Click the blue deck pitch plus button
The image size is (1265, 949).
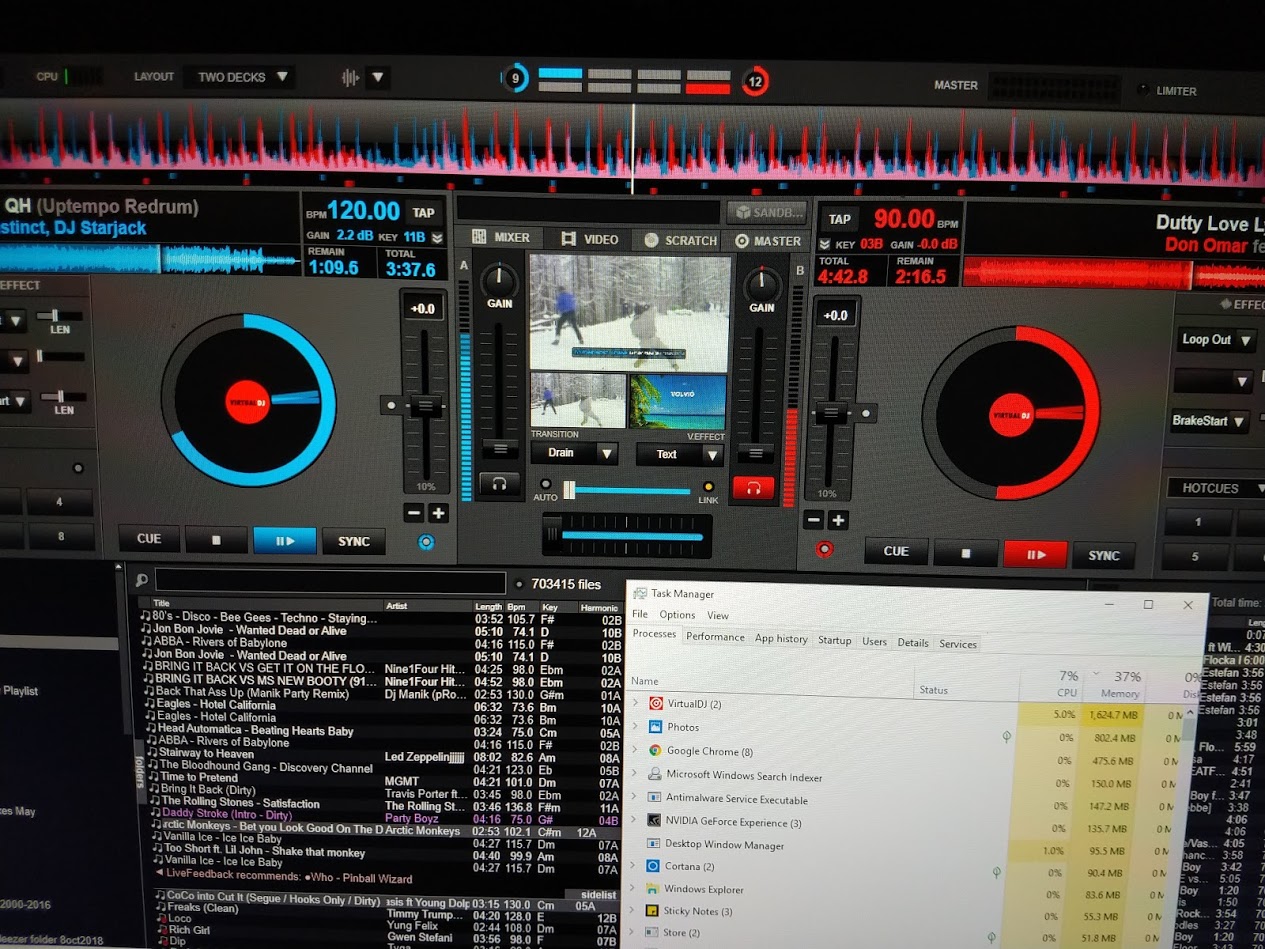(x=438, y=513)
